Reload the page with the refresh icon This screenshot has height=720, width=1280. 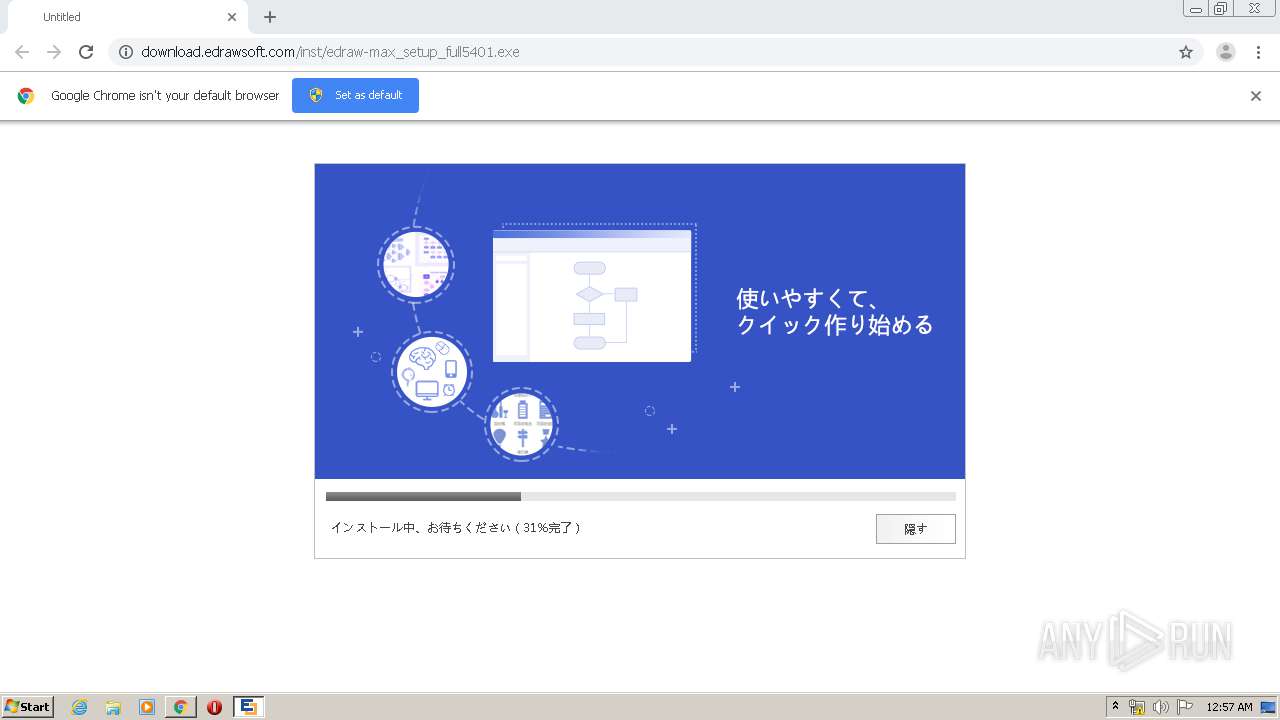tap(86, 52)
